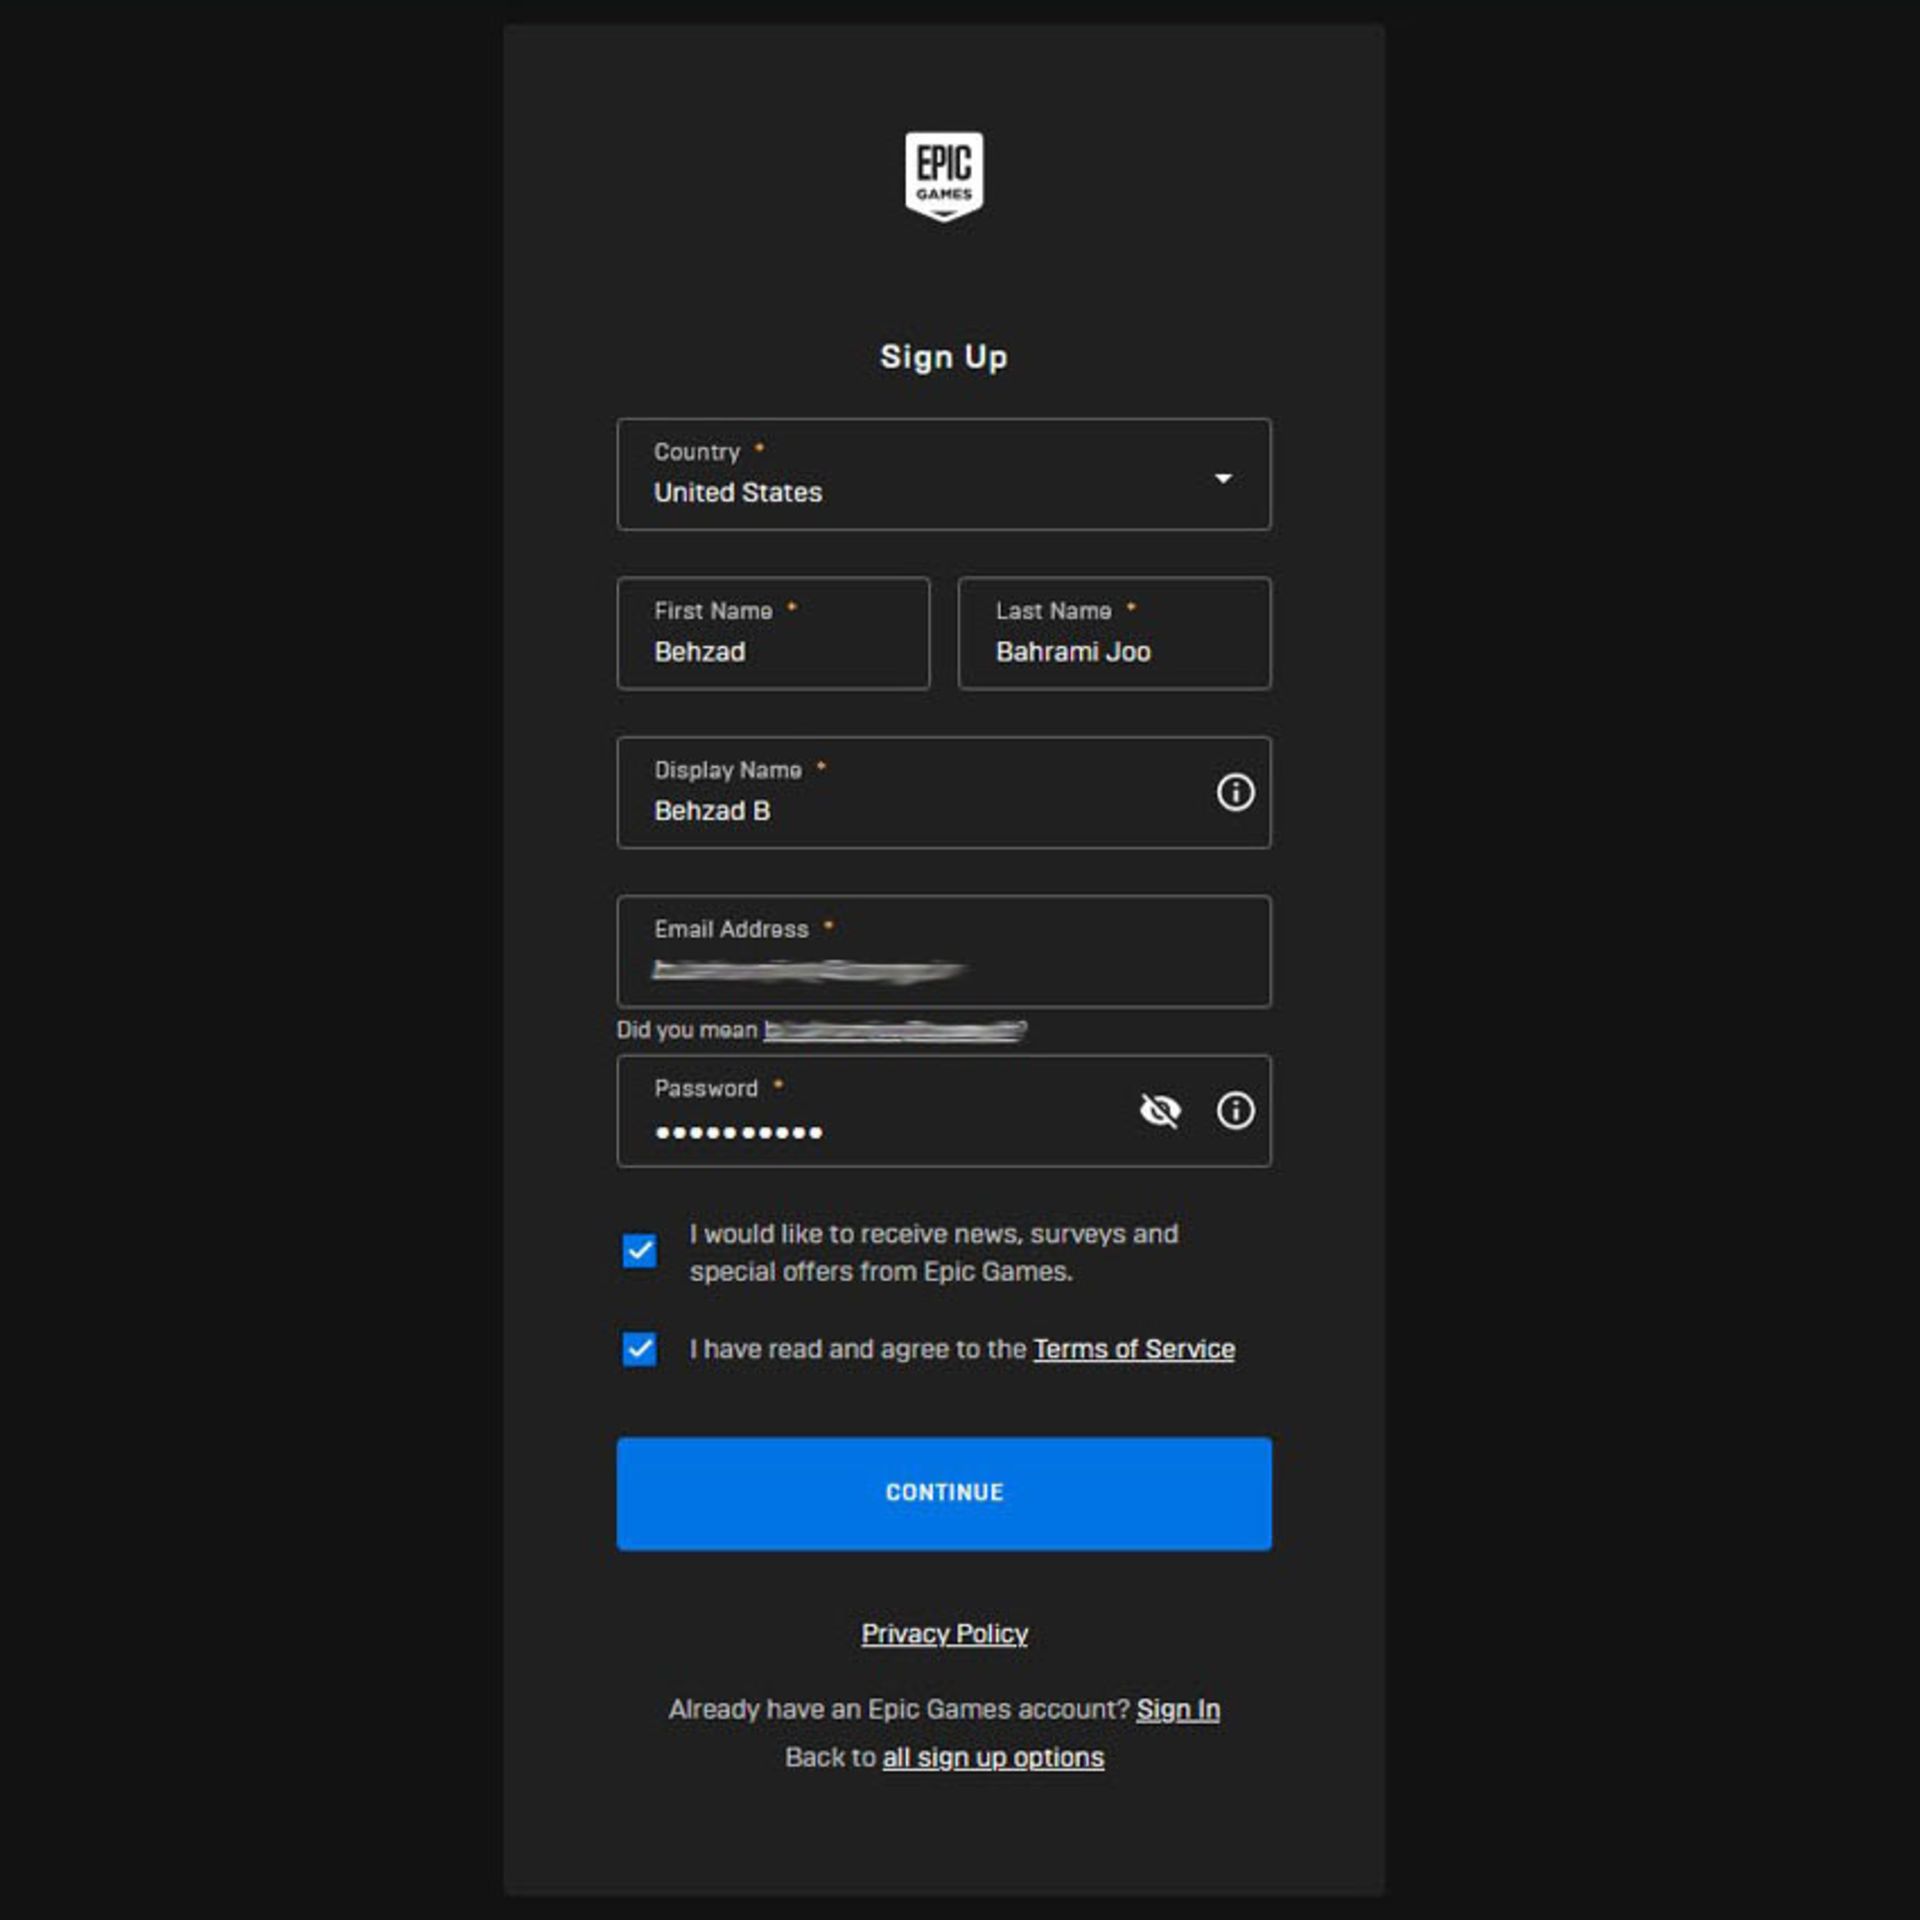Click into the Password field
Viewport: 1920px width, 1920px height.
[944, 1110]
